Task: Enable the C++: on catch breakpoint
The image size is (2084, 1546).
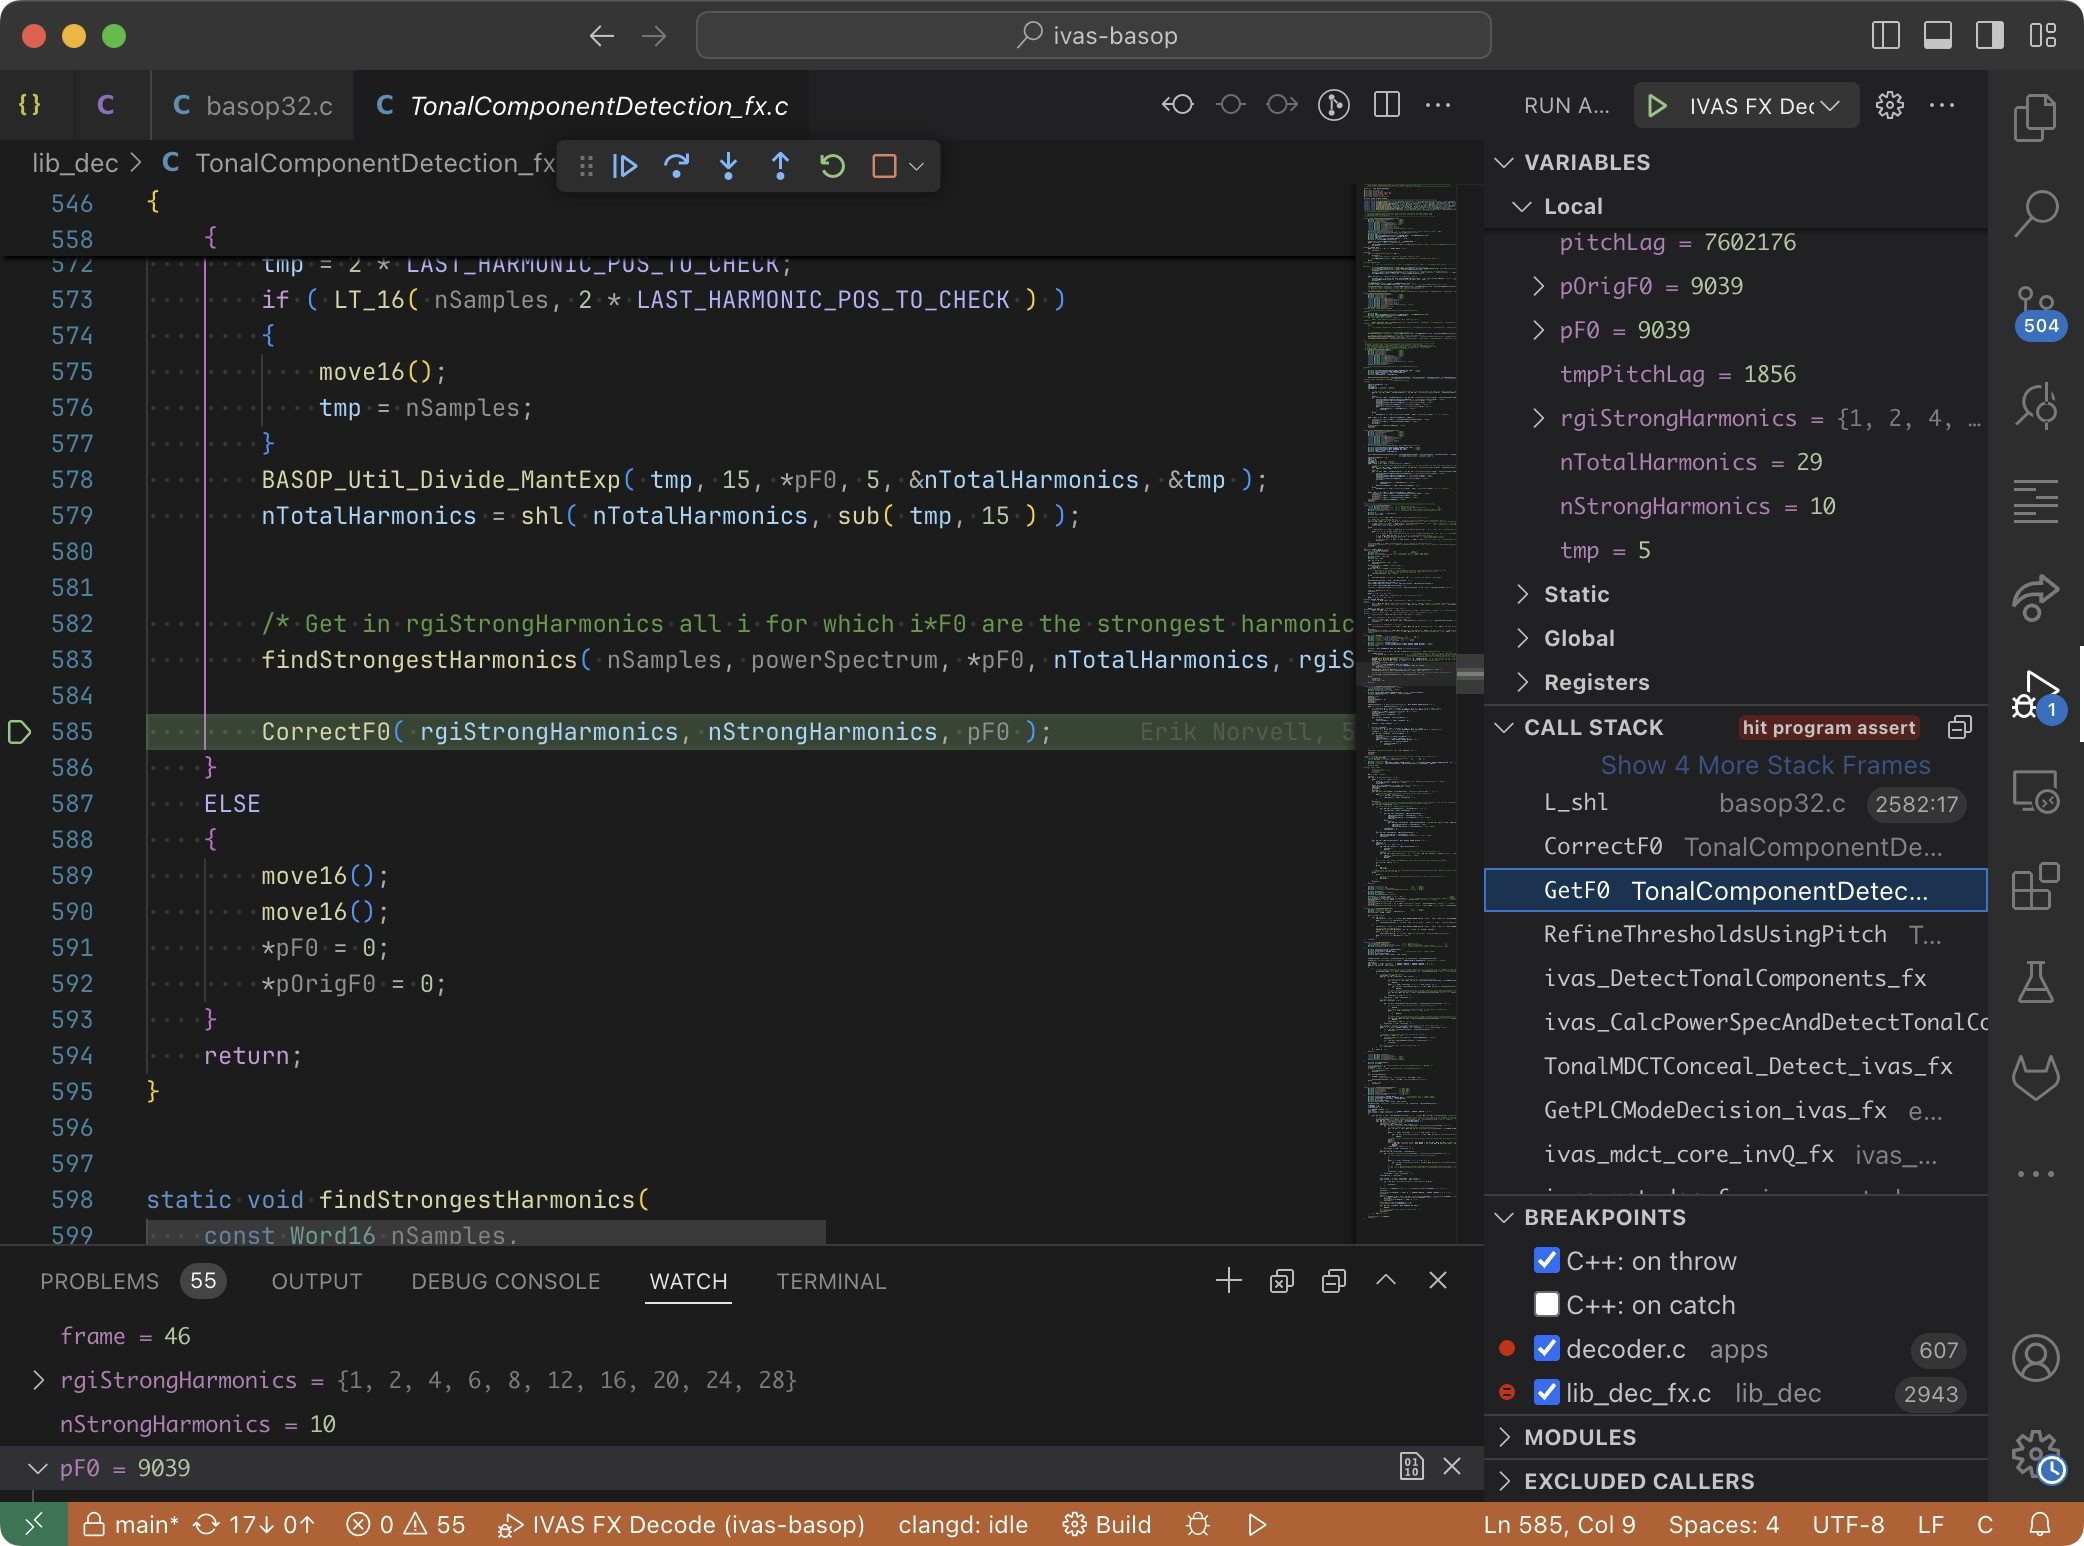Action: [x=1546, y=1304]
